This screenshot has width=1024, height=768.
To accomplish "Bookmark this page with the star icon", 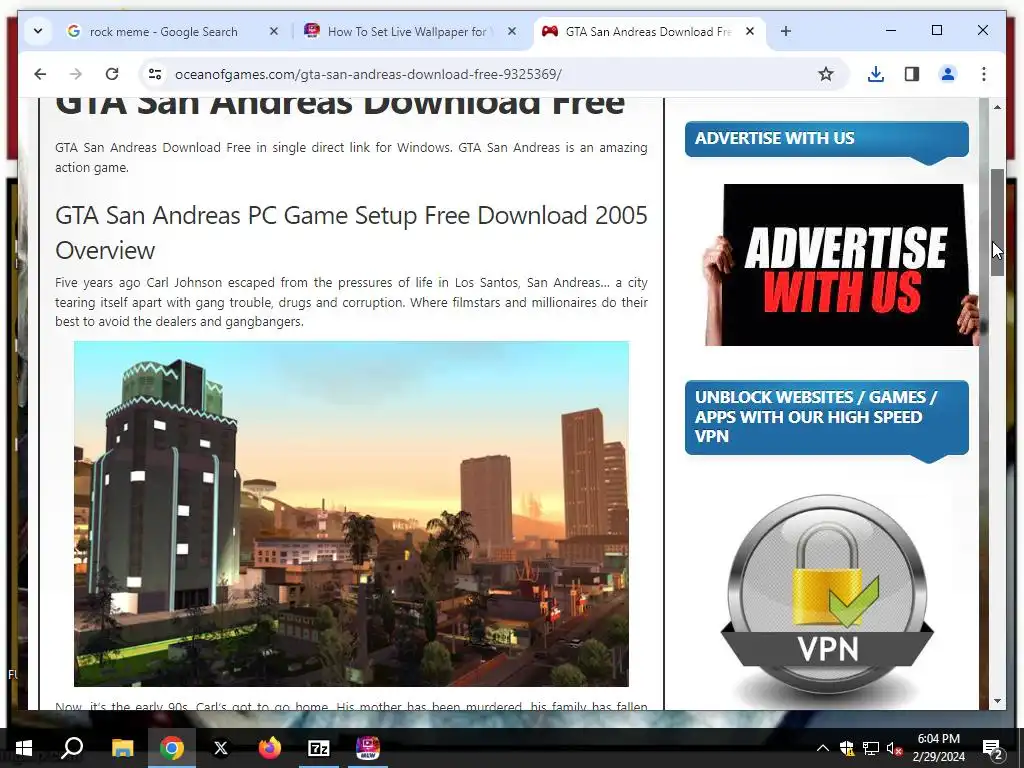I will (x=825, y=74).
